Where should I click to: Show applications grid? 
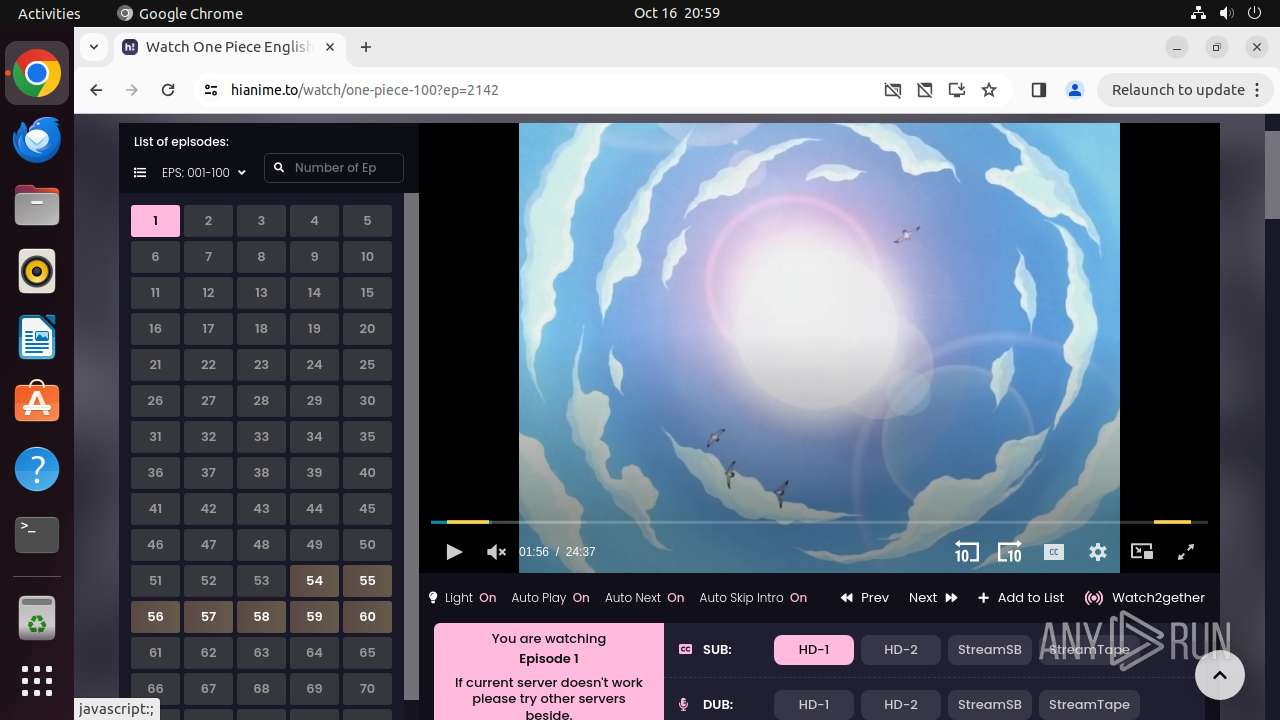[x=37, y=681]
